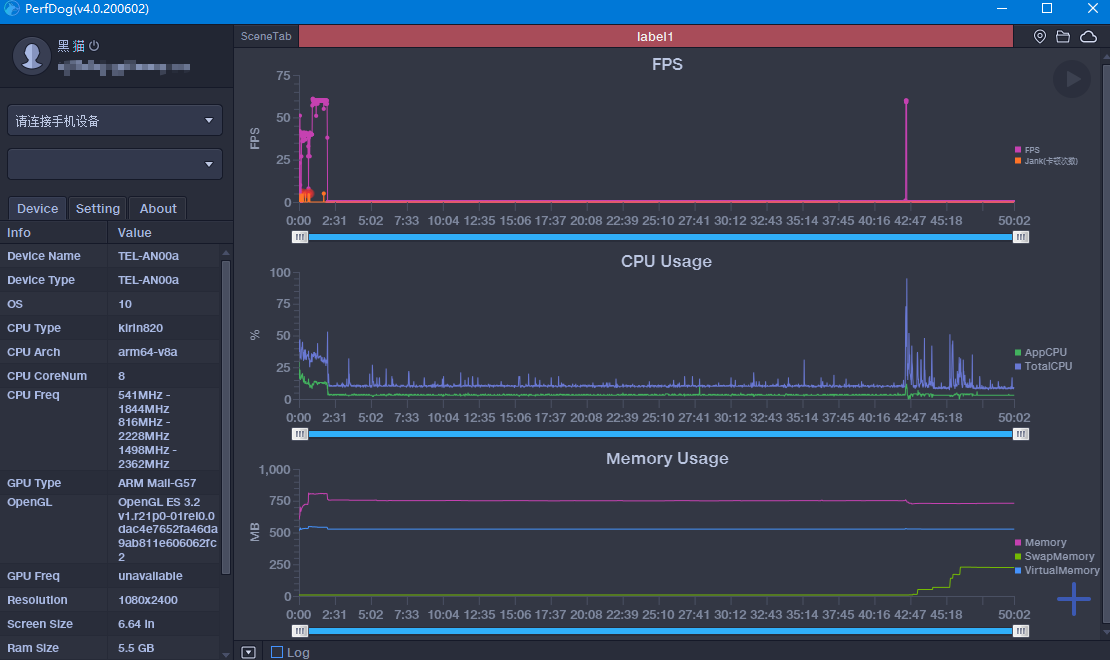Click the location pin icon
Image resolution: width=1110 pixels, height=660 pixels.
click(1040, 37)
